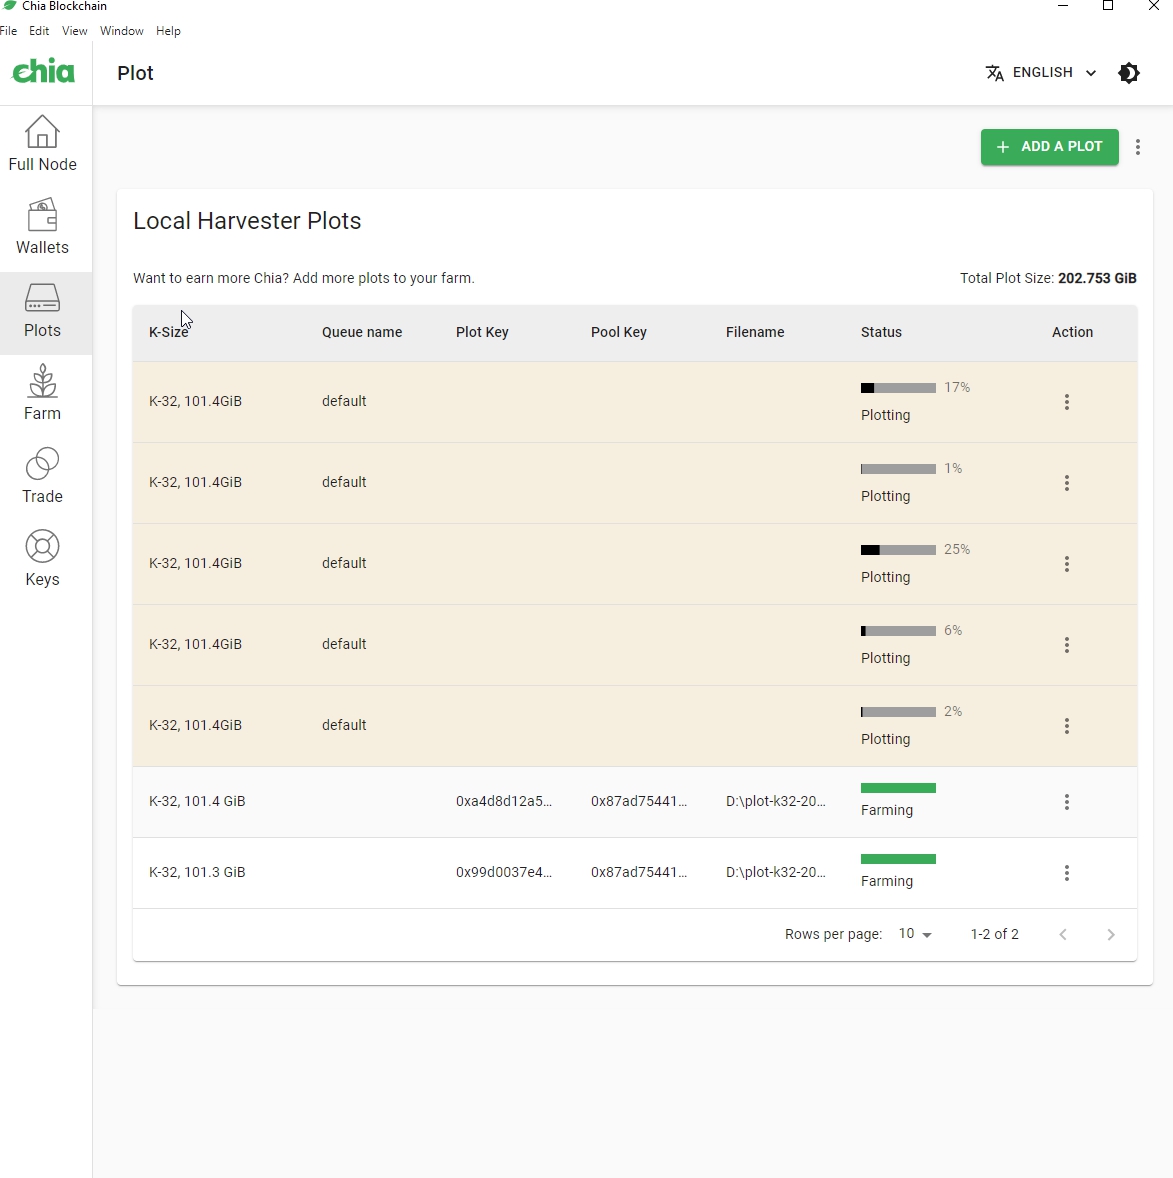Click pool key in the 101.4 GiB farming row
Viewport: 1173px width, 1178px height.
click(x=639, y=801)
